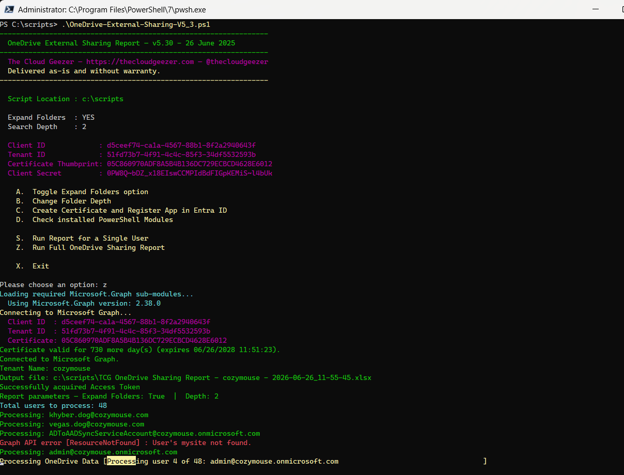
Task: Click the command '.\OneDrive-External-Sharing-V5_3.ps1'
Action: pyautogui.click(x=136, y=25)
